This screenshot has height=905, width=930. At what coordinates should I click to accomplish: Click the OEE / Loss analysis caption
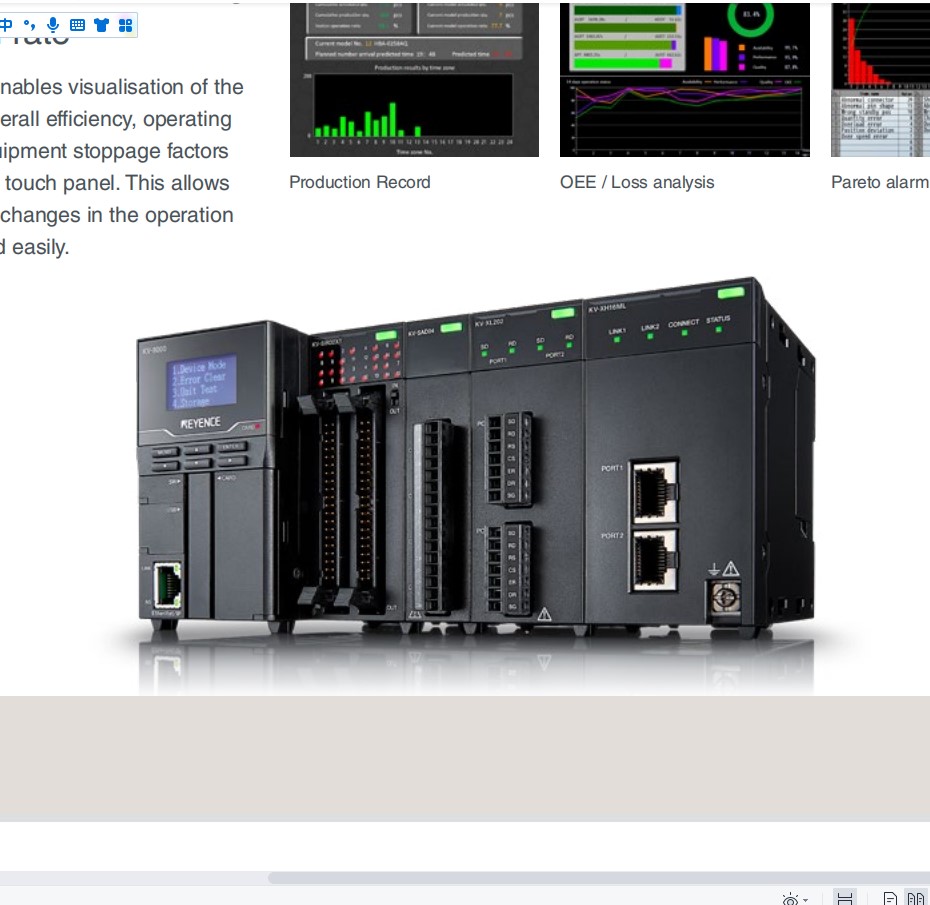[x=637, y=182]
